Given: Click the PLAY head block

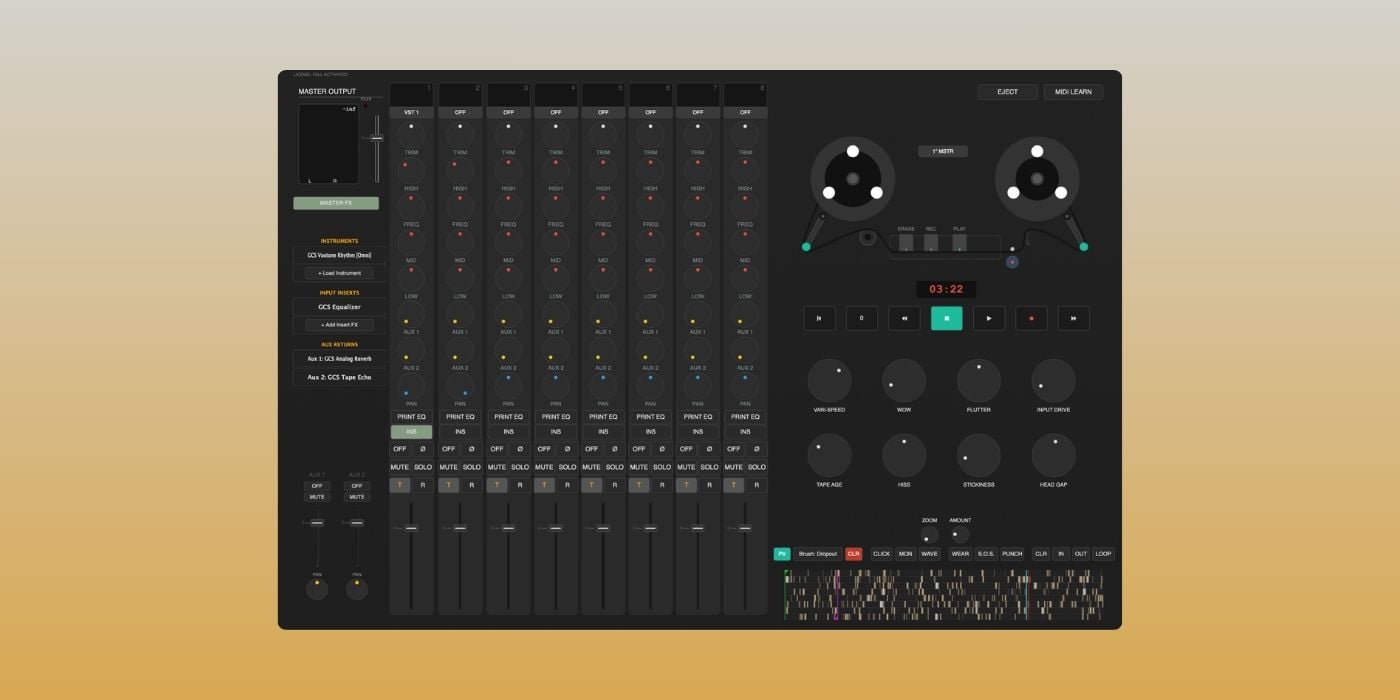Looking at the screenshot, I should coord(959,242).
